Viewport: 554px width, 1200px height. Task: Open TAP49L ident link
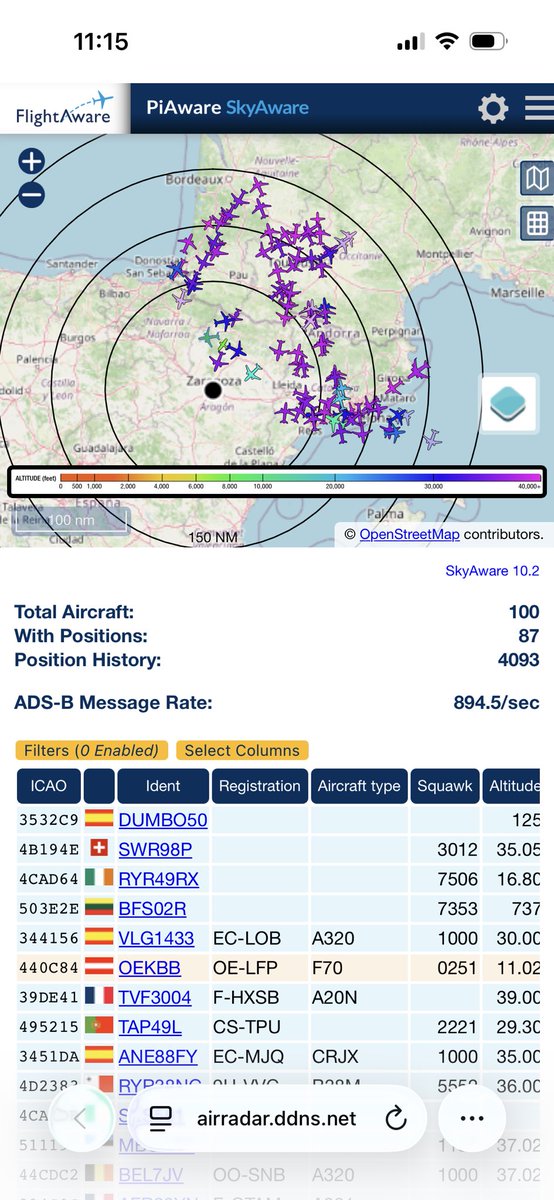click(x=150, y=1027)
